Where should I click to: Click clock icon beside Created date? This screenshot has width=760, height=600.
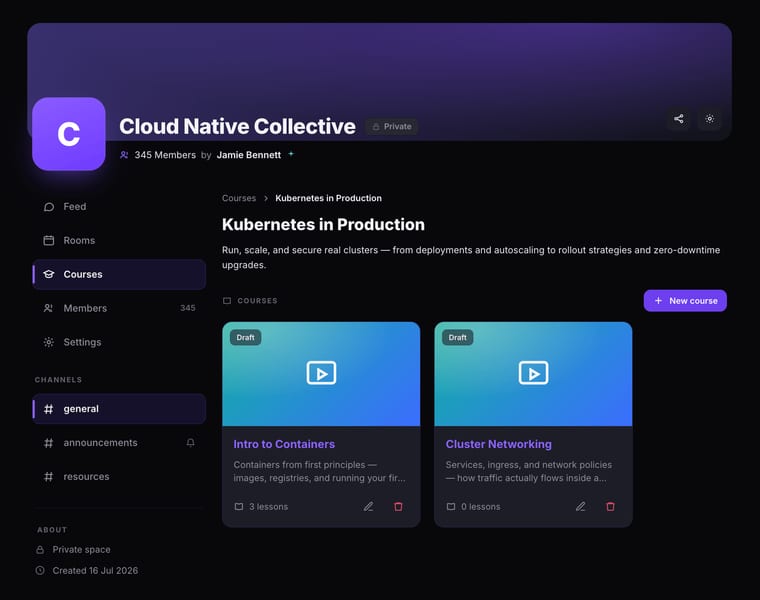[40, 571]
